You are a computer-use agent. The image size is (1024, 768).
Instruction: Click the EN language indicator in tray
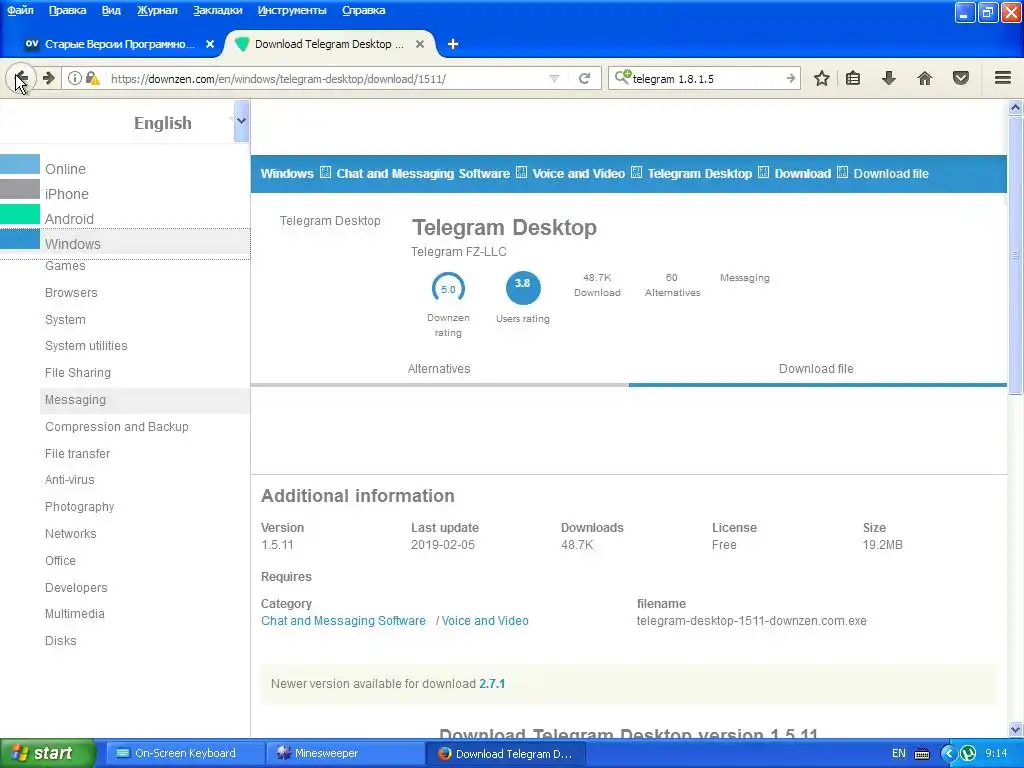[x=899, y=753]
